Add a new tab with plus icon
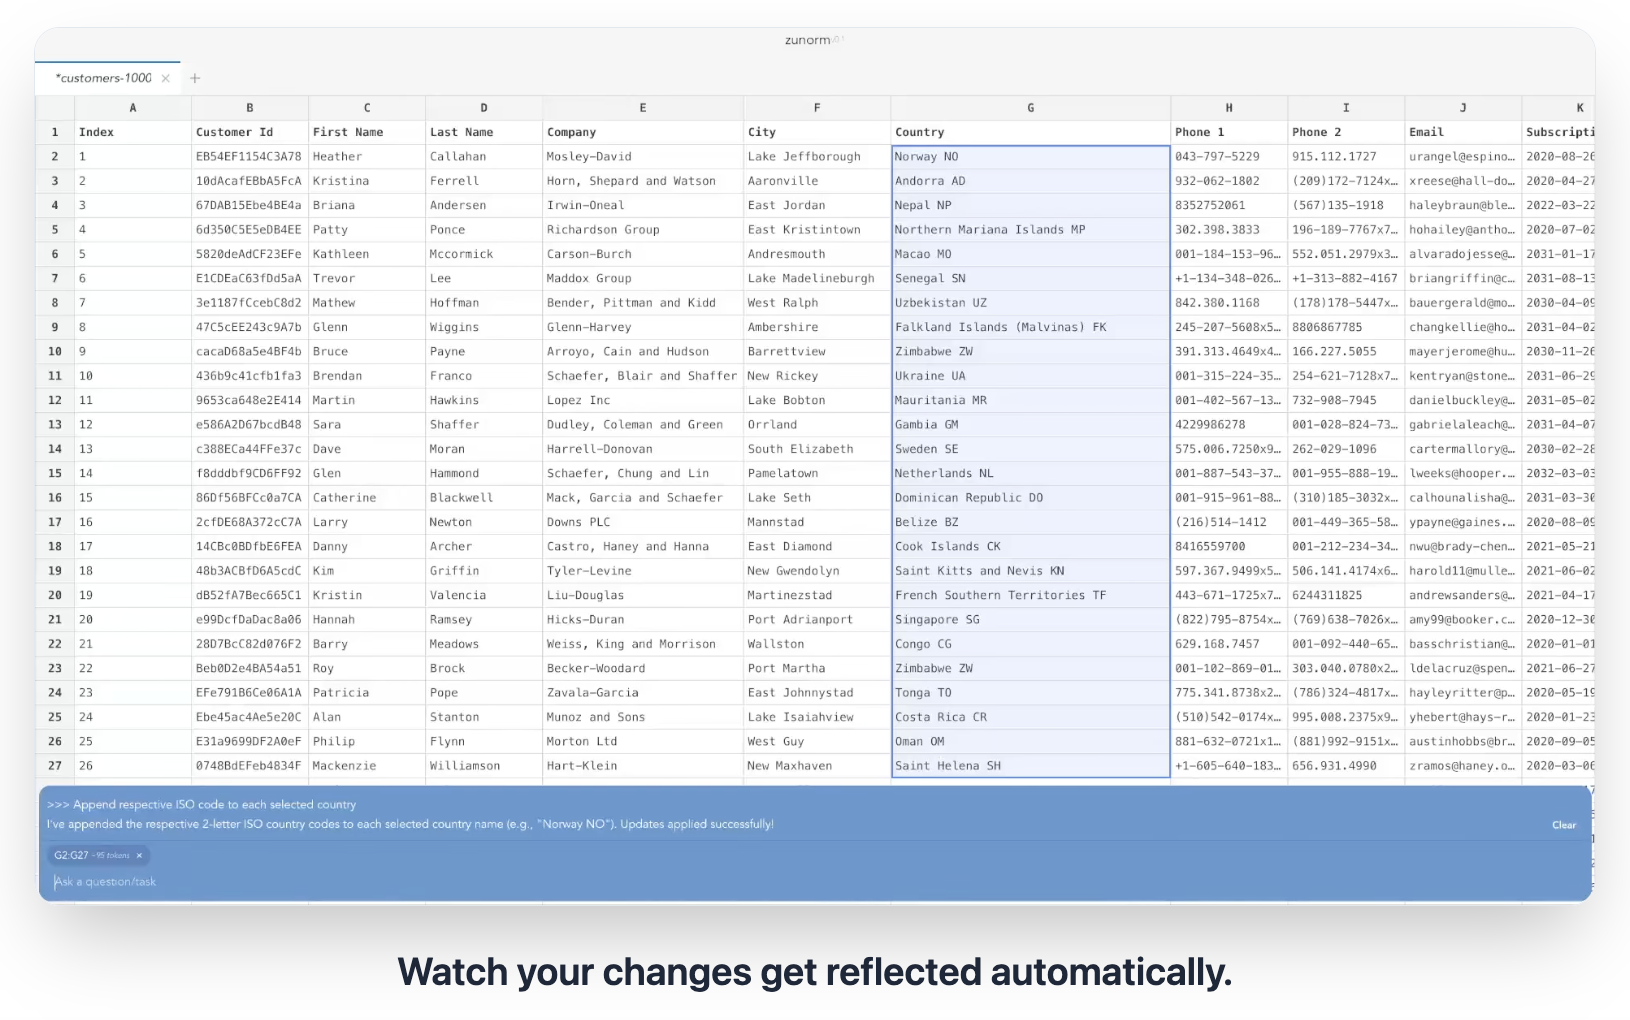Viewport: 1630px width, 1020px height. 195,78
